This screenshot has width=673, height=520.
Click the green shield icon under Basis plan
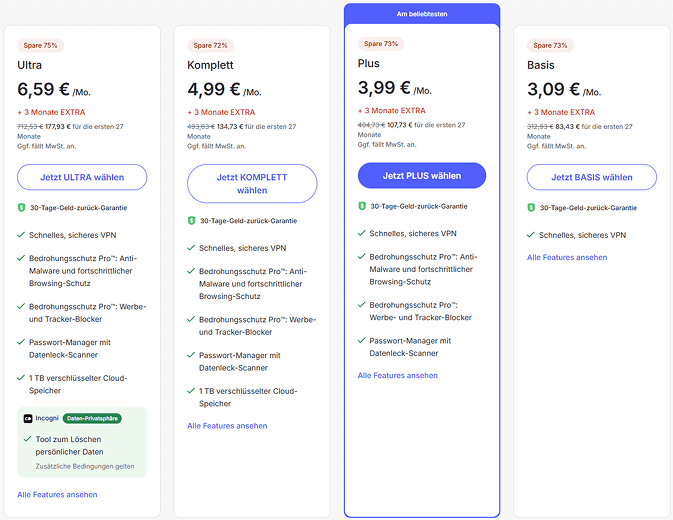coord(531,208)
